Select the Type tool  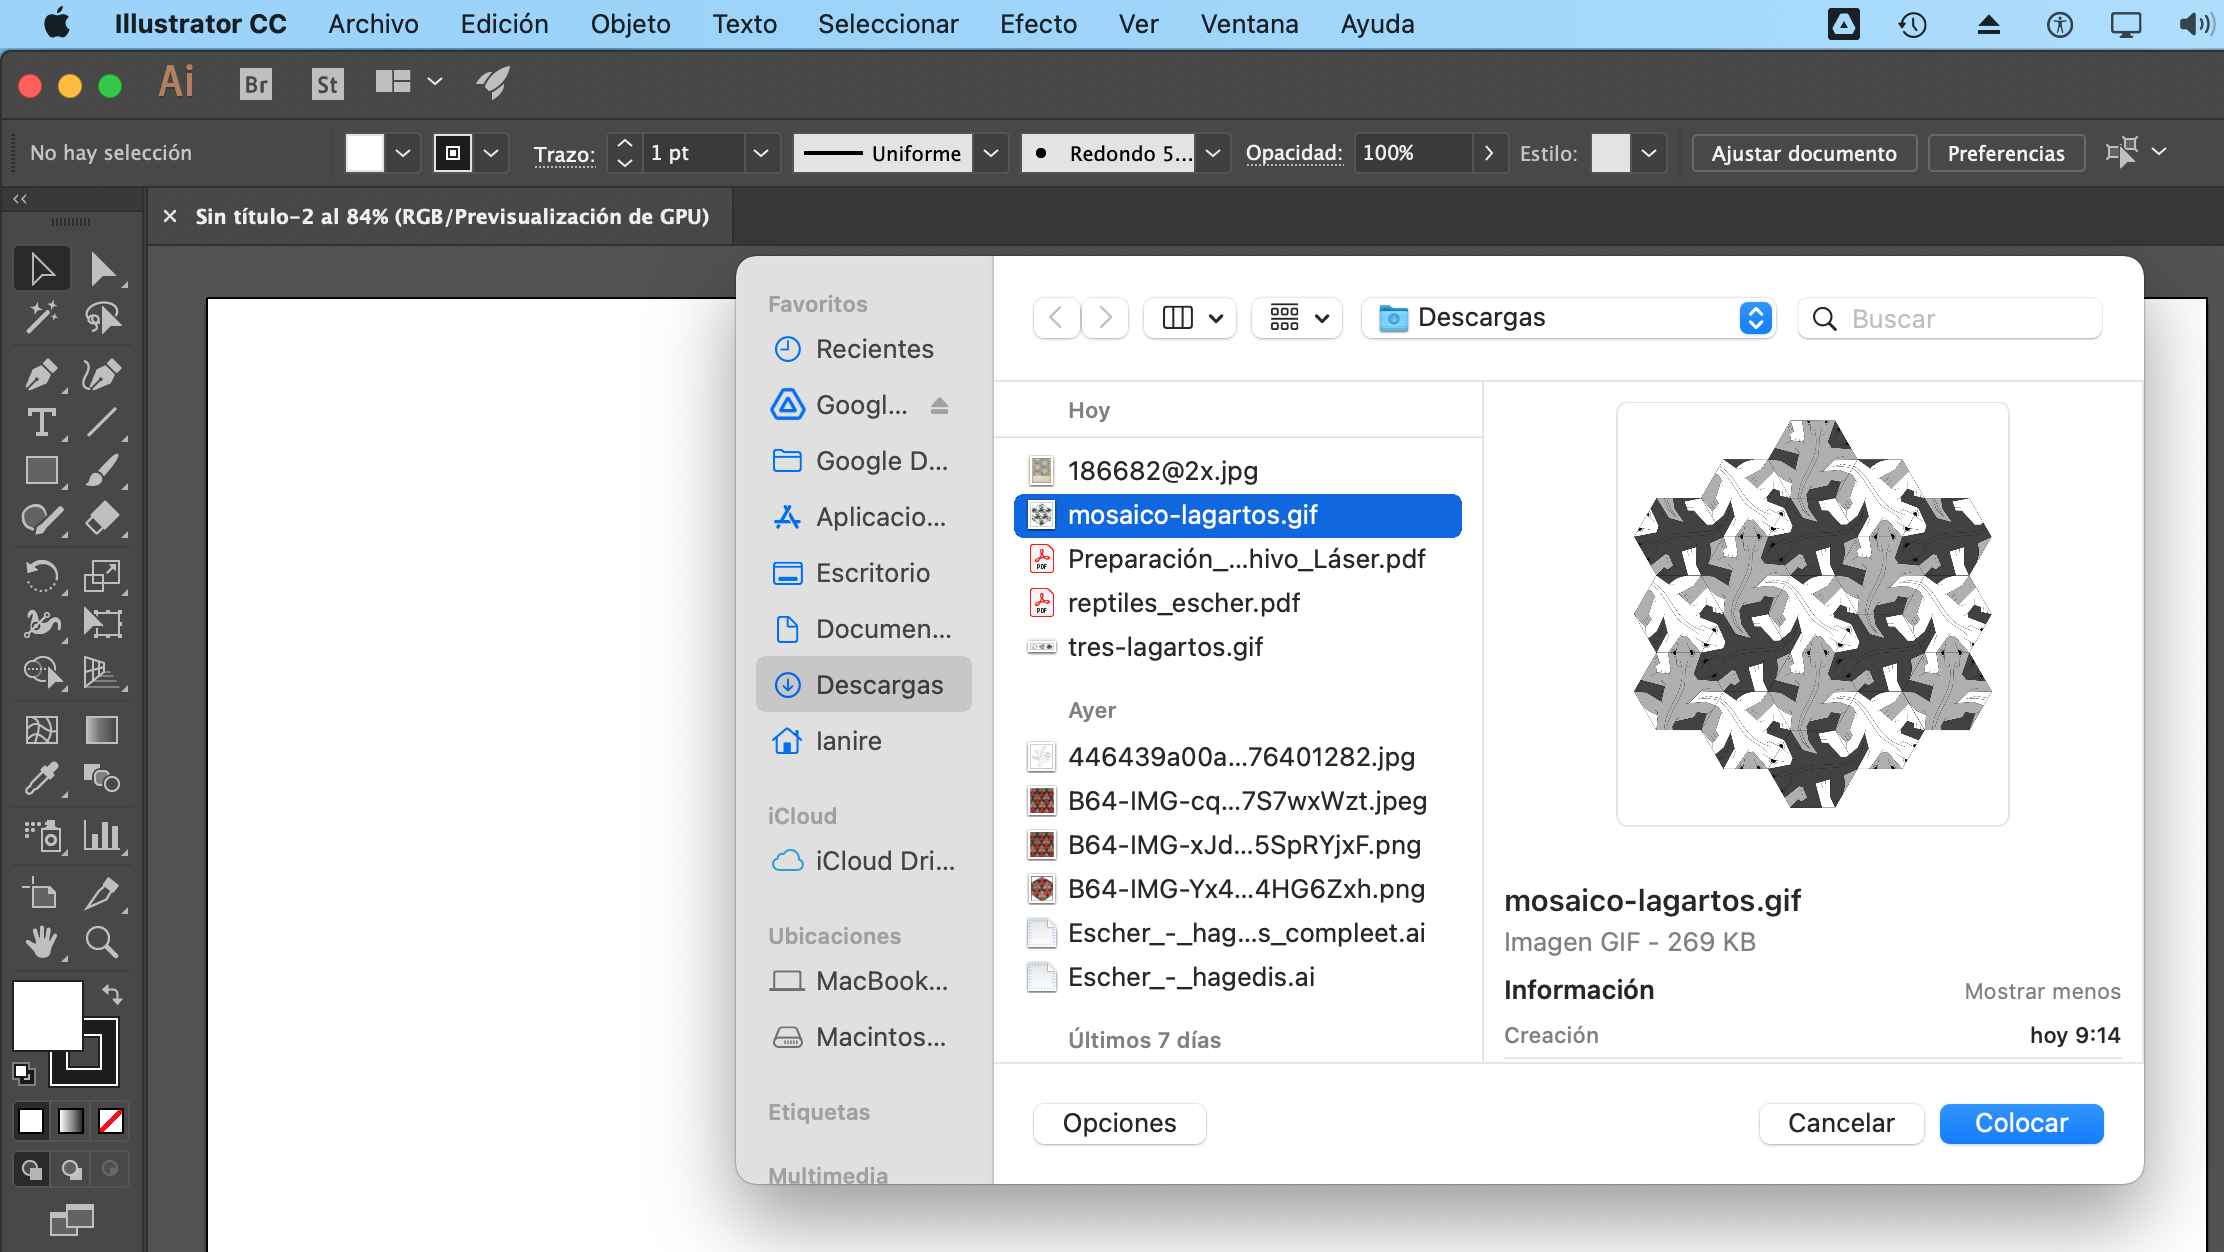coord(42,422)
